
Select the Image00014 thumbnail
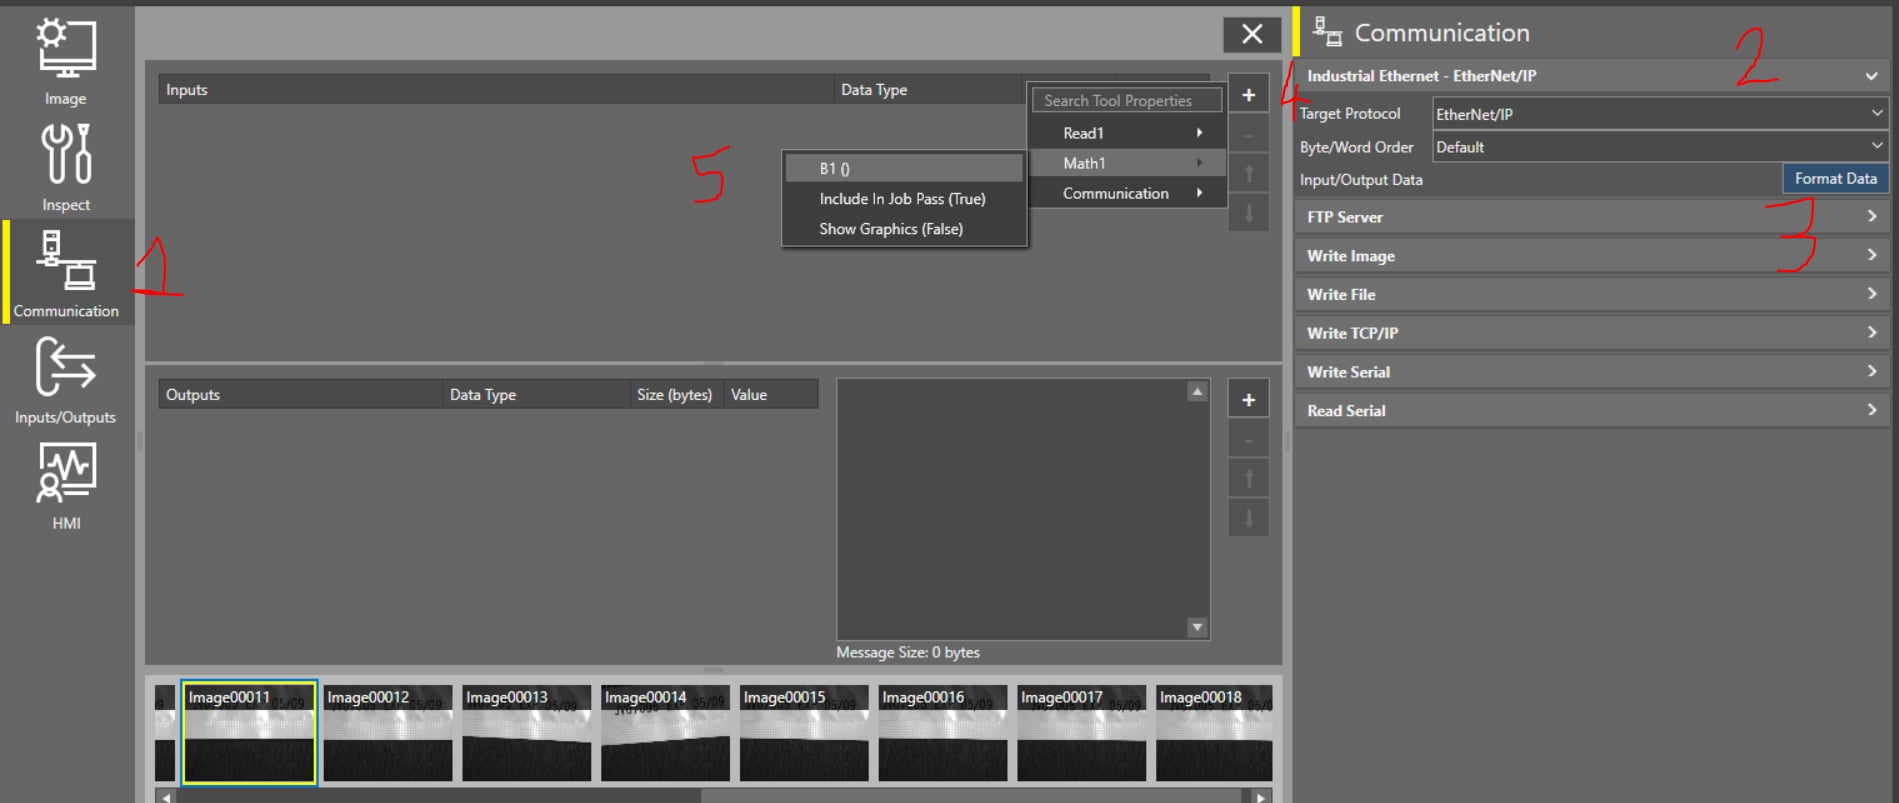665,733
